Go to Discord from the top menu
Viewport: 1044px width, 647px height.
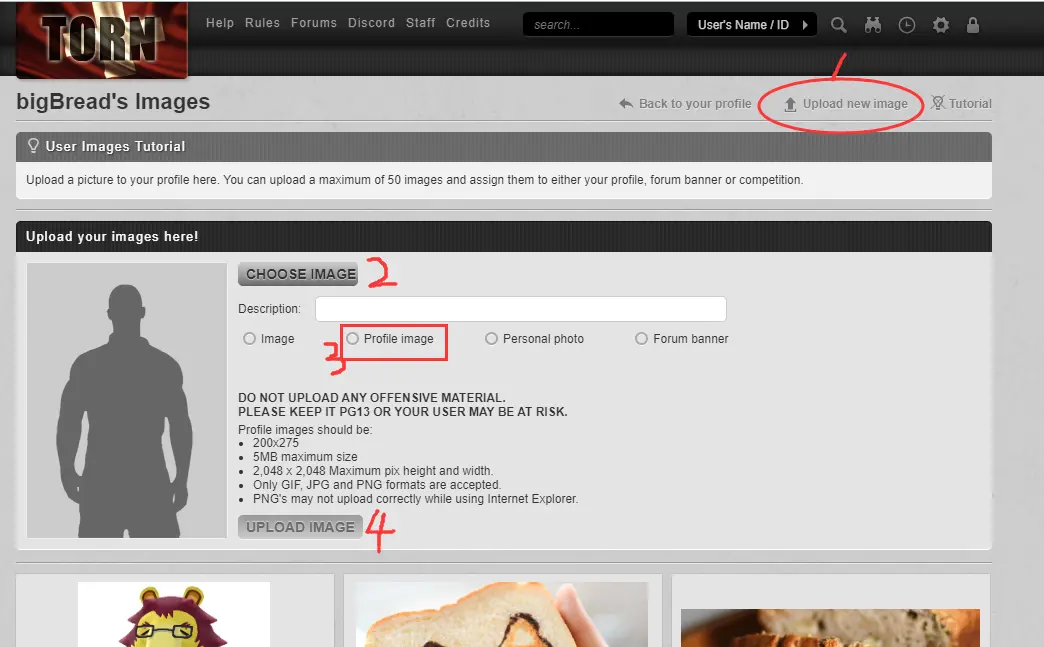(x=371, y=23)
